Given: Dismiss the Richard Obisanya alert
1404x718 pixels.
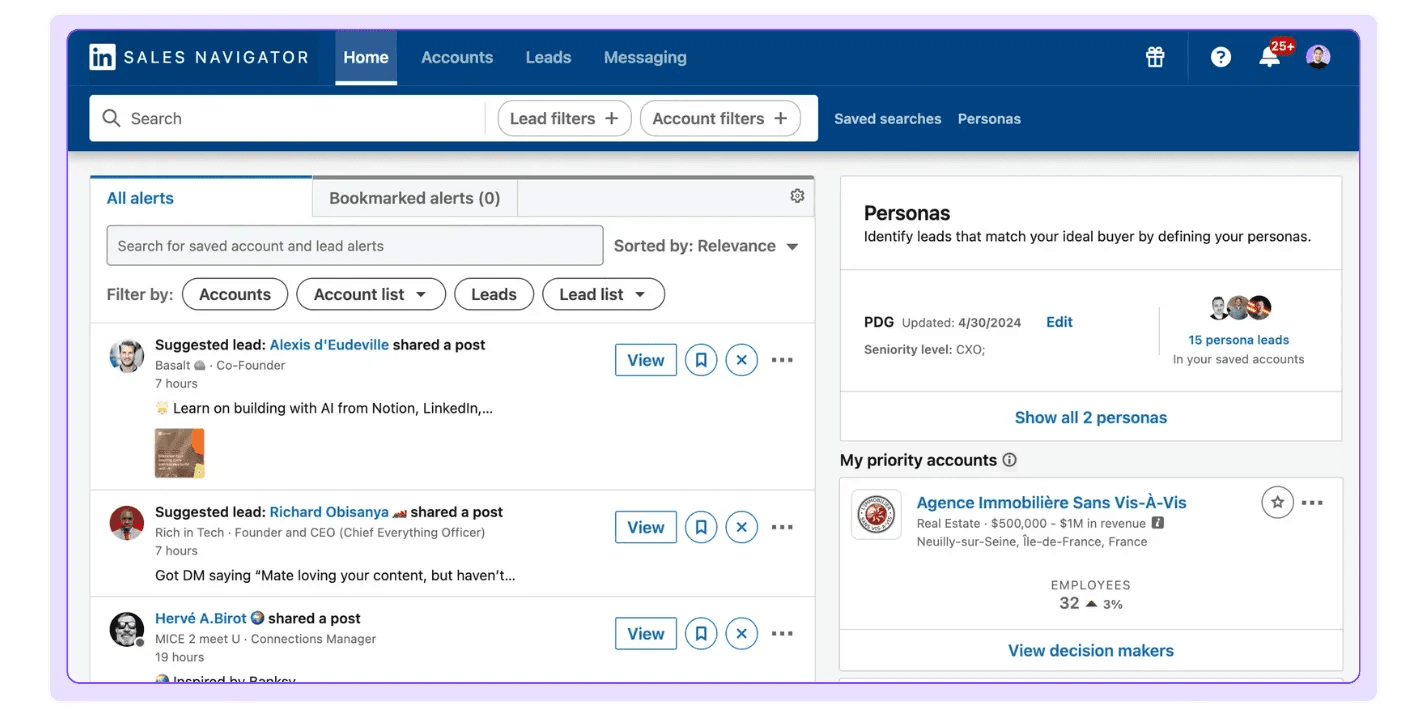Looking at the screenshot, I should click(x=741, y=527).
